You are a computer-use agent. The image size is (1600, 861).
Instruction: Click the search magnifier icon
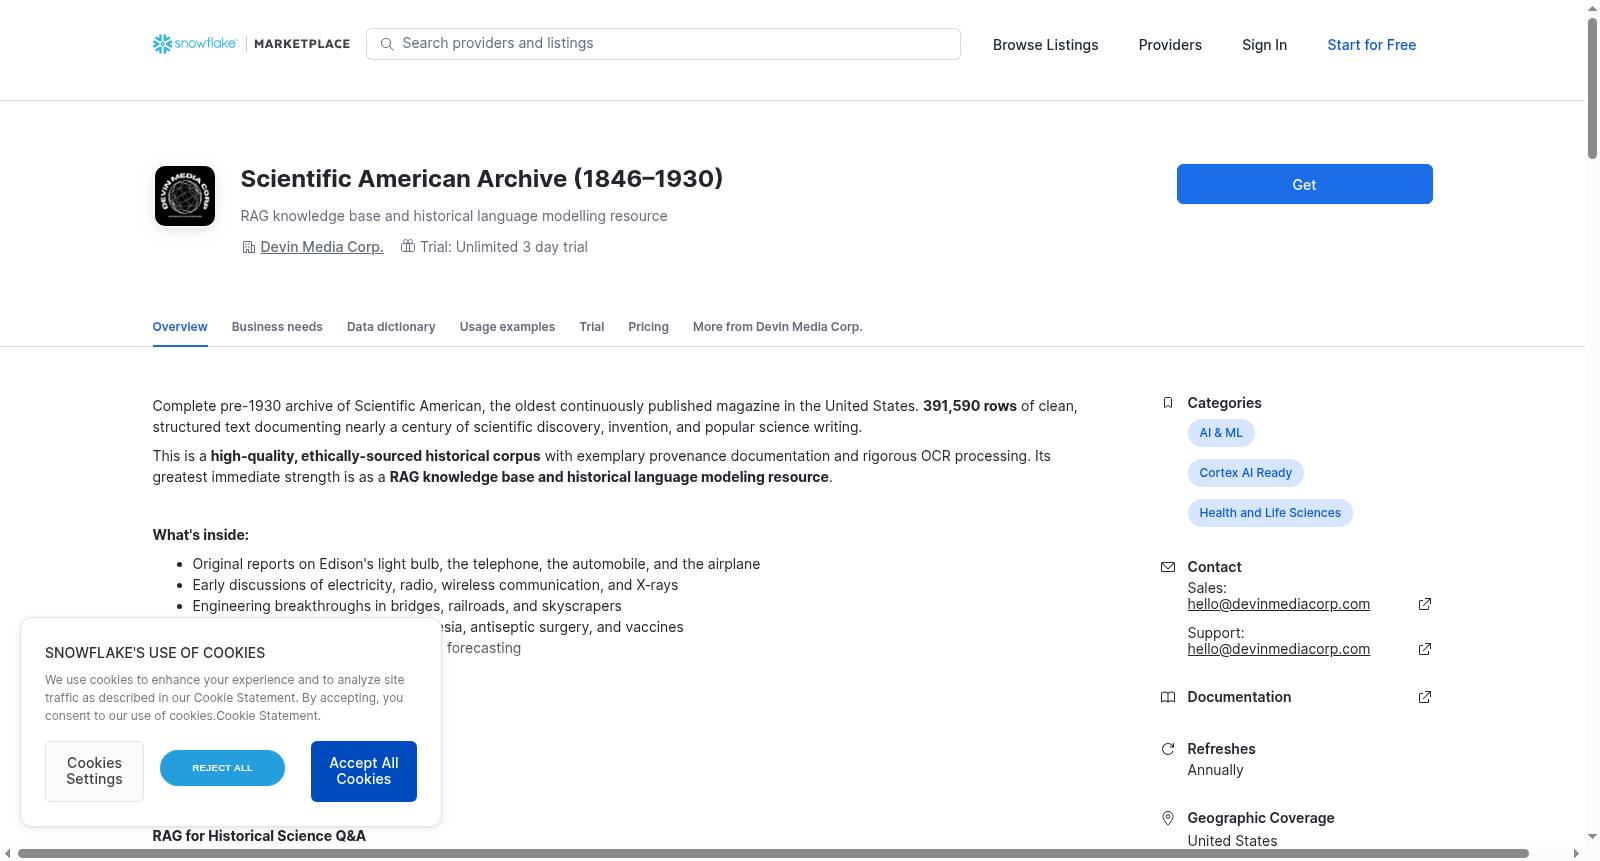coord(387,44)
